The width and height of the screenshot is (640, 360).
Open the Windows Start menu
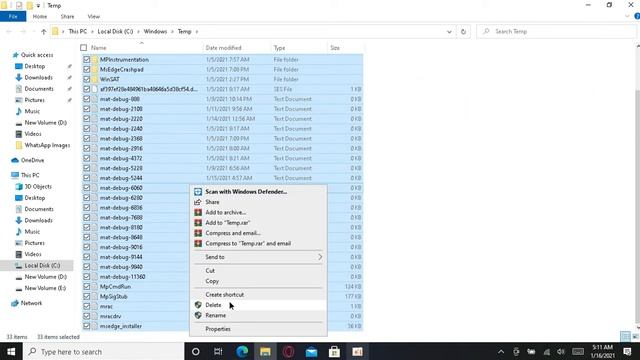pyautogui.click(x=11, y=351)
